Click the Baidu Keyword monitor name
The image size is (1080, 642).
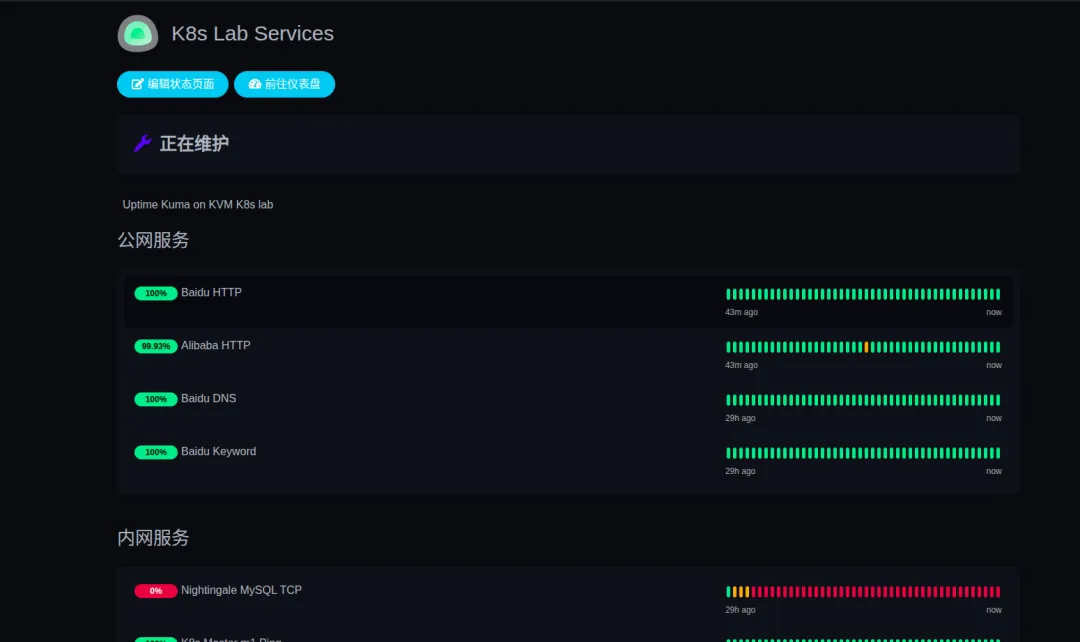coord(218,452)
